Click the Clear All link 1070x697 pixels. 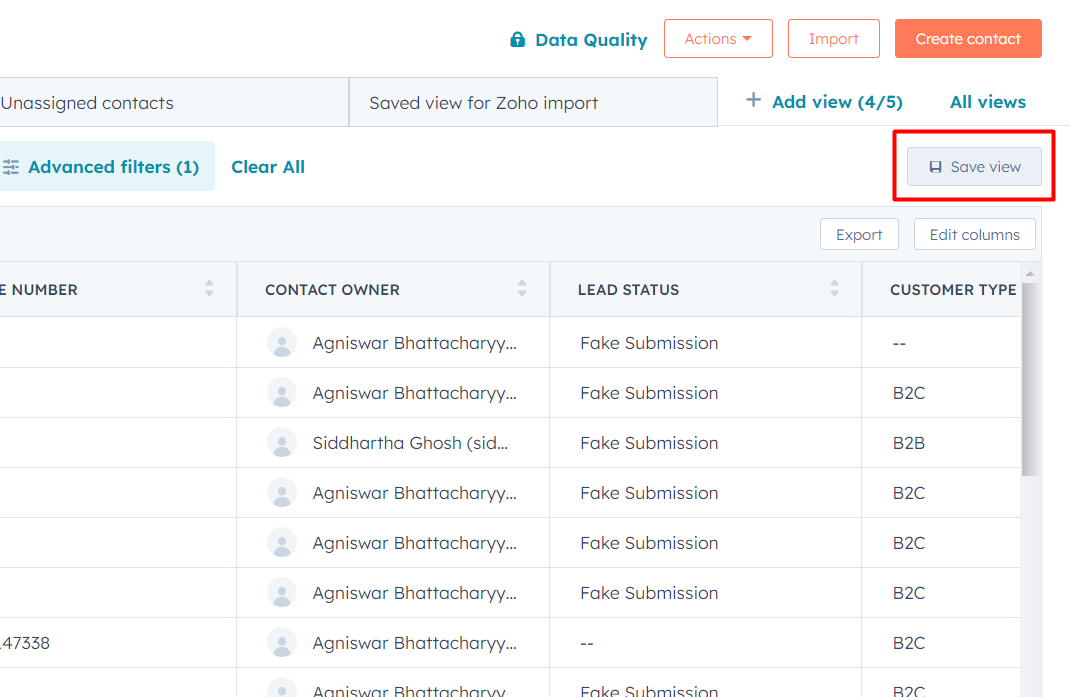point(268,166)
